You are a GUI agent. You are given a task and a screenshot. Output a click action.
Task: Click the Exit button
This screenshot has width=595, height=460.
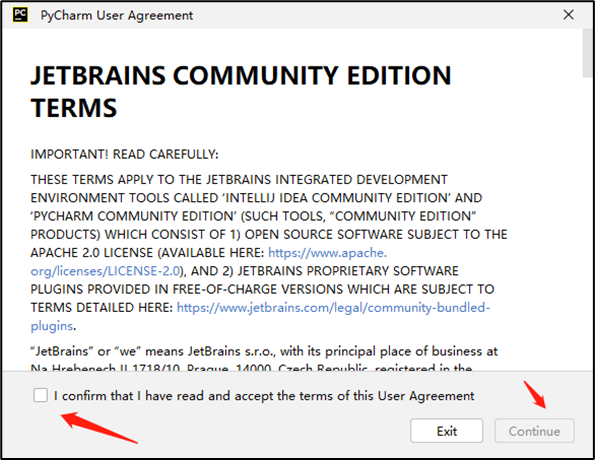click(446, 431)
